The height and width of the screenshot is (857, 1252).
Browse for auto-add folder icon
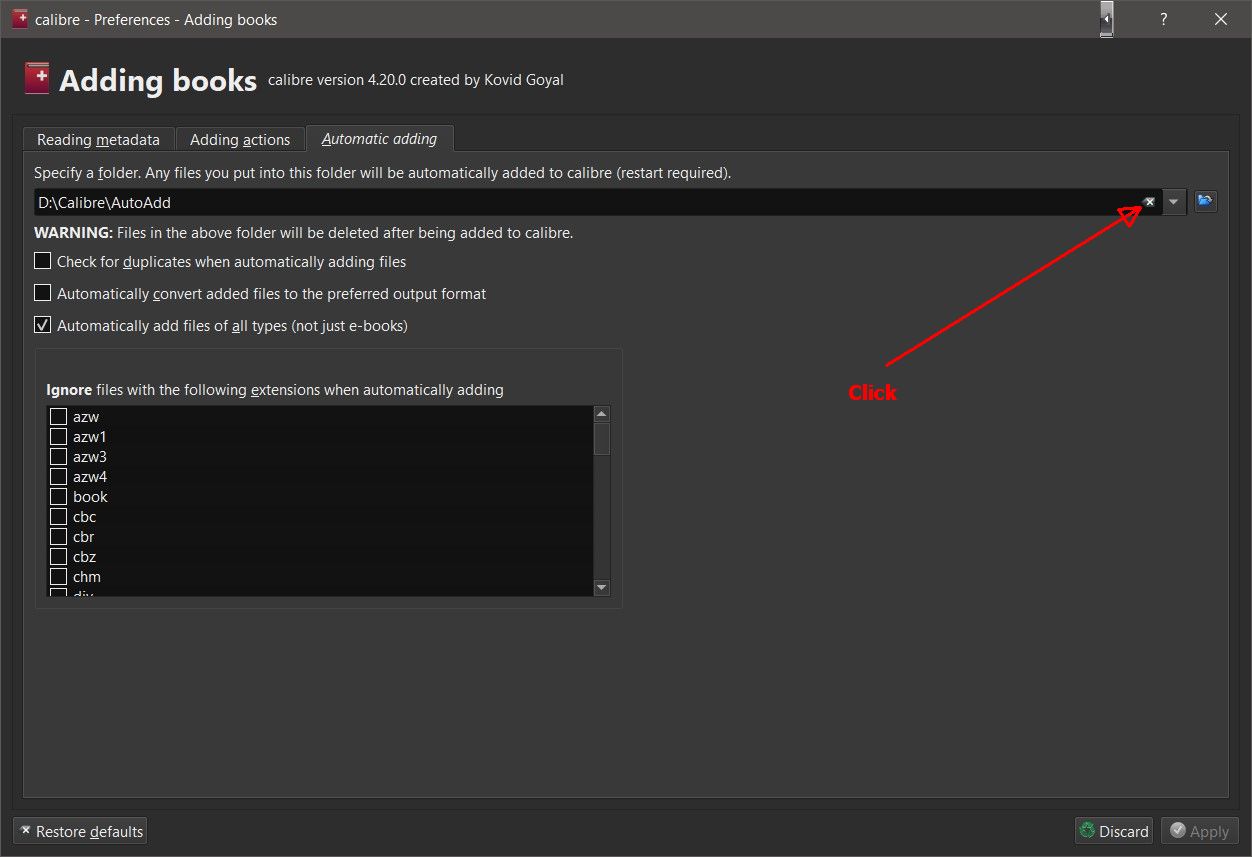(1206, 201)
